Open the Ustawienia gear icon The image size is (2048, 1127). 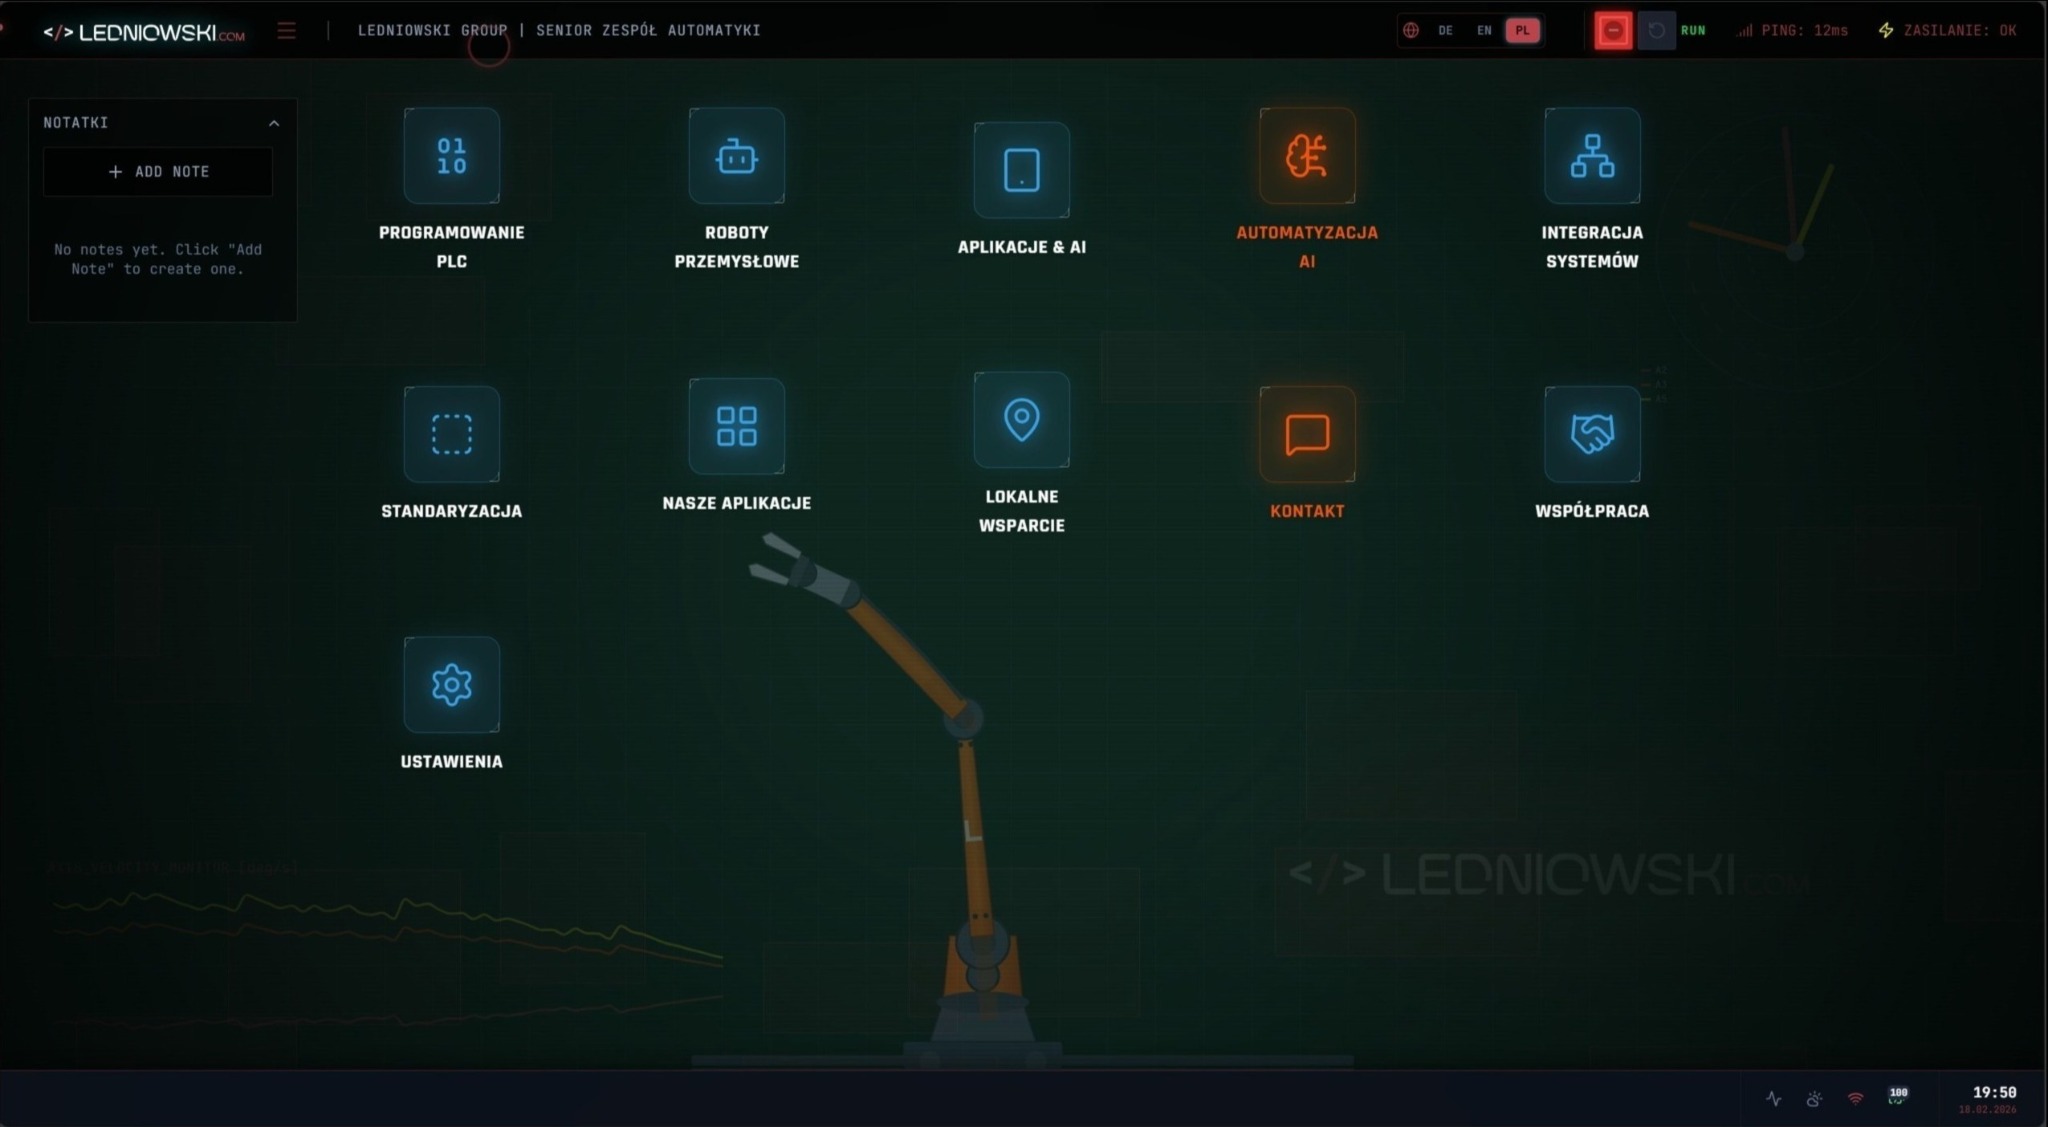pos(451,685)
